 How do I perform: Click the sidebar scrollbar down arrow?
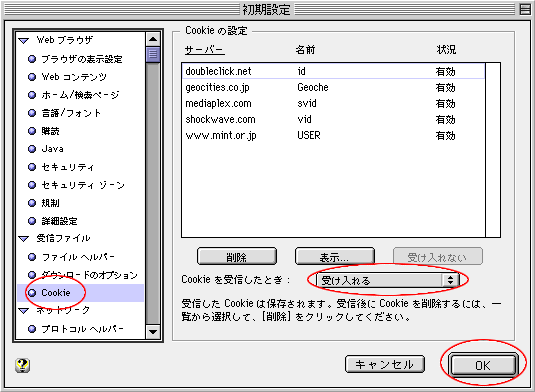[153, 332]
